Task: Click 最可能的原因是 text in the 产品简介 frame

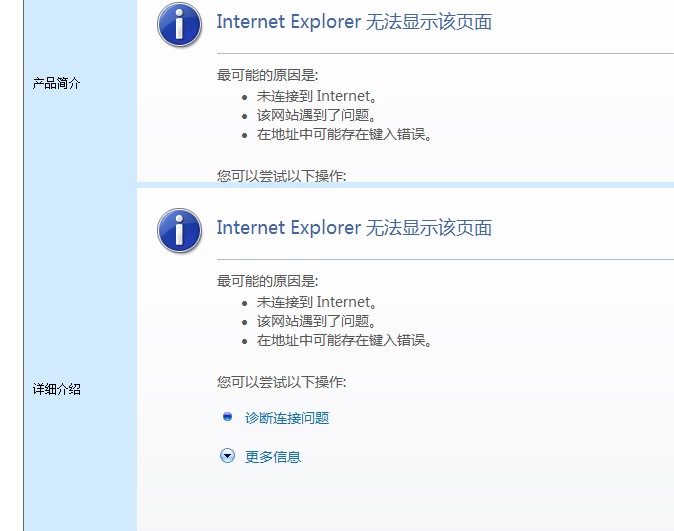Action: point(267,76)
